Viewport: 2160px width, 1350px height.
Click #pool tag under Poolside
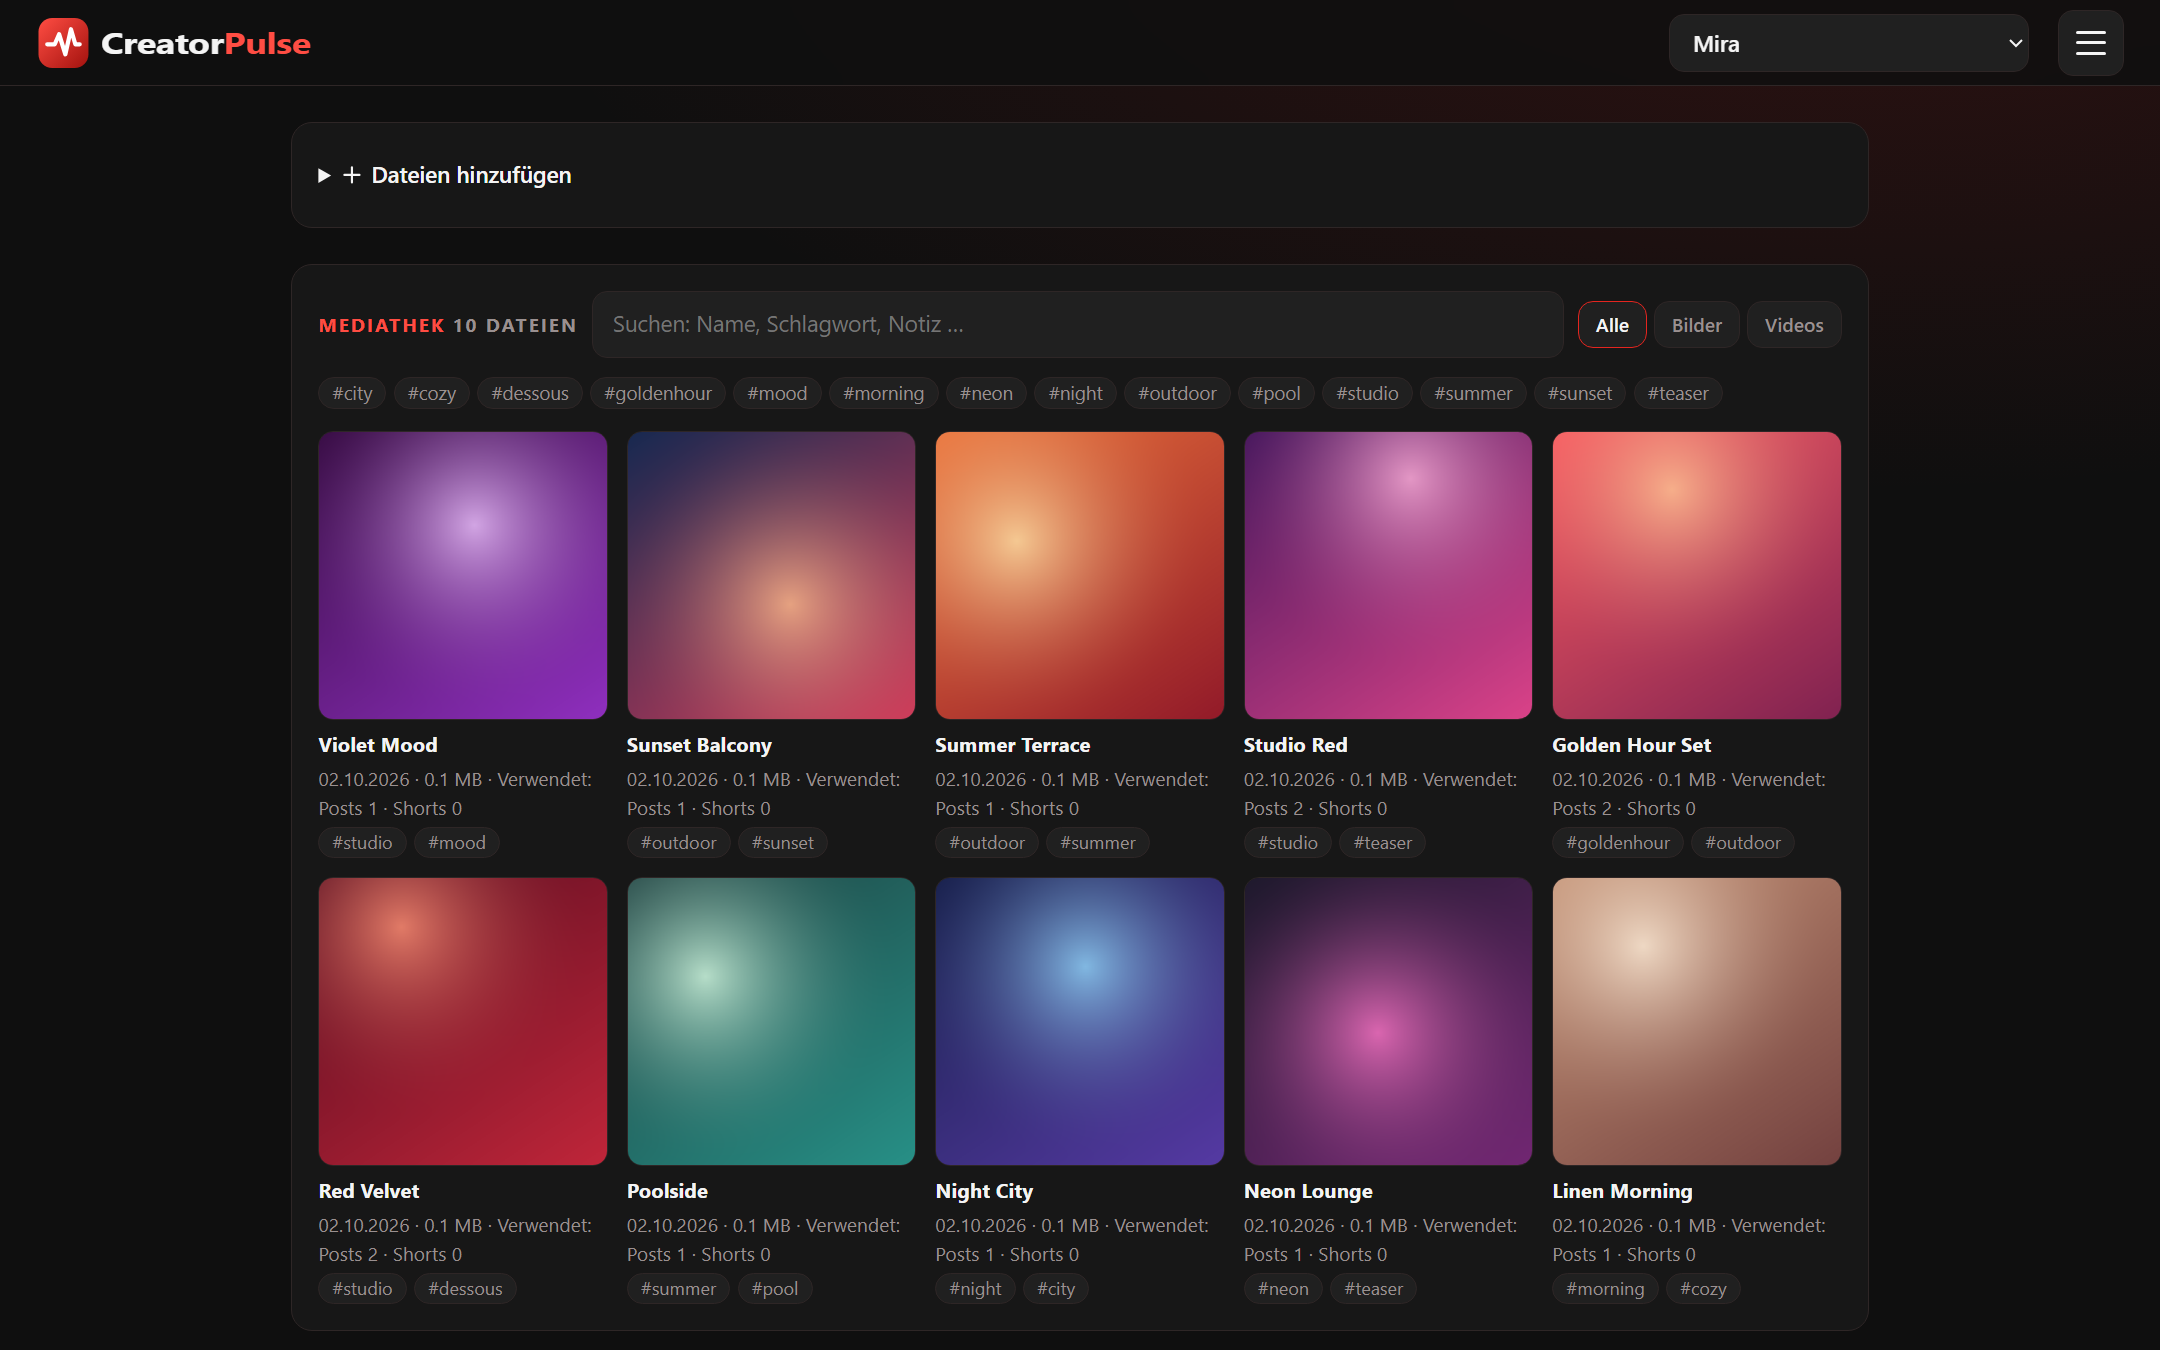point(775,1289)
